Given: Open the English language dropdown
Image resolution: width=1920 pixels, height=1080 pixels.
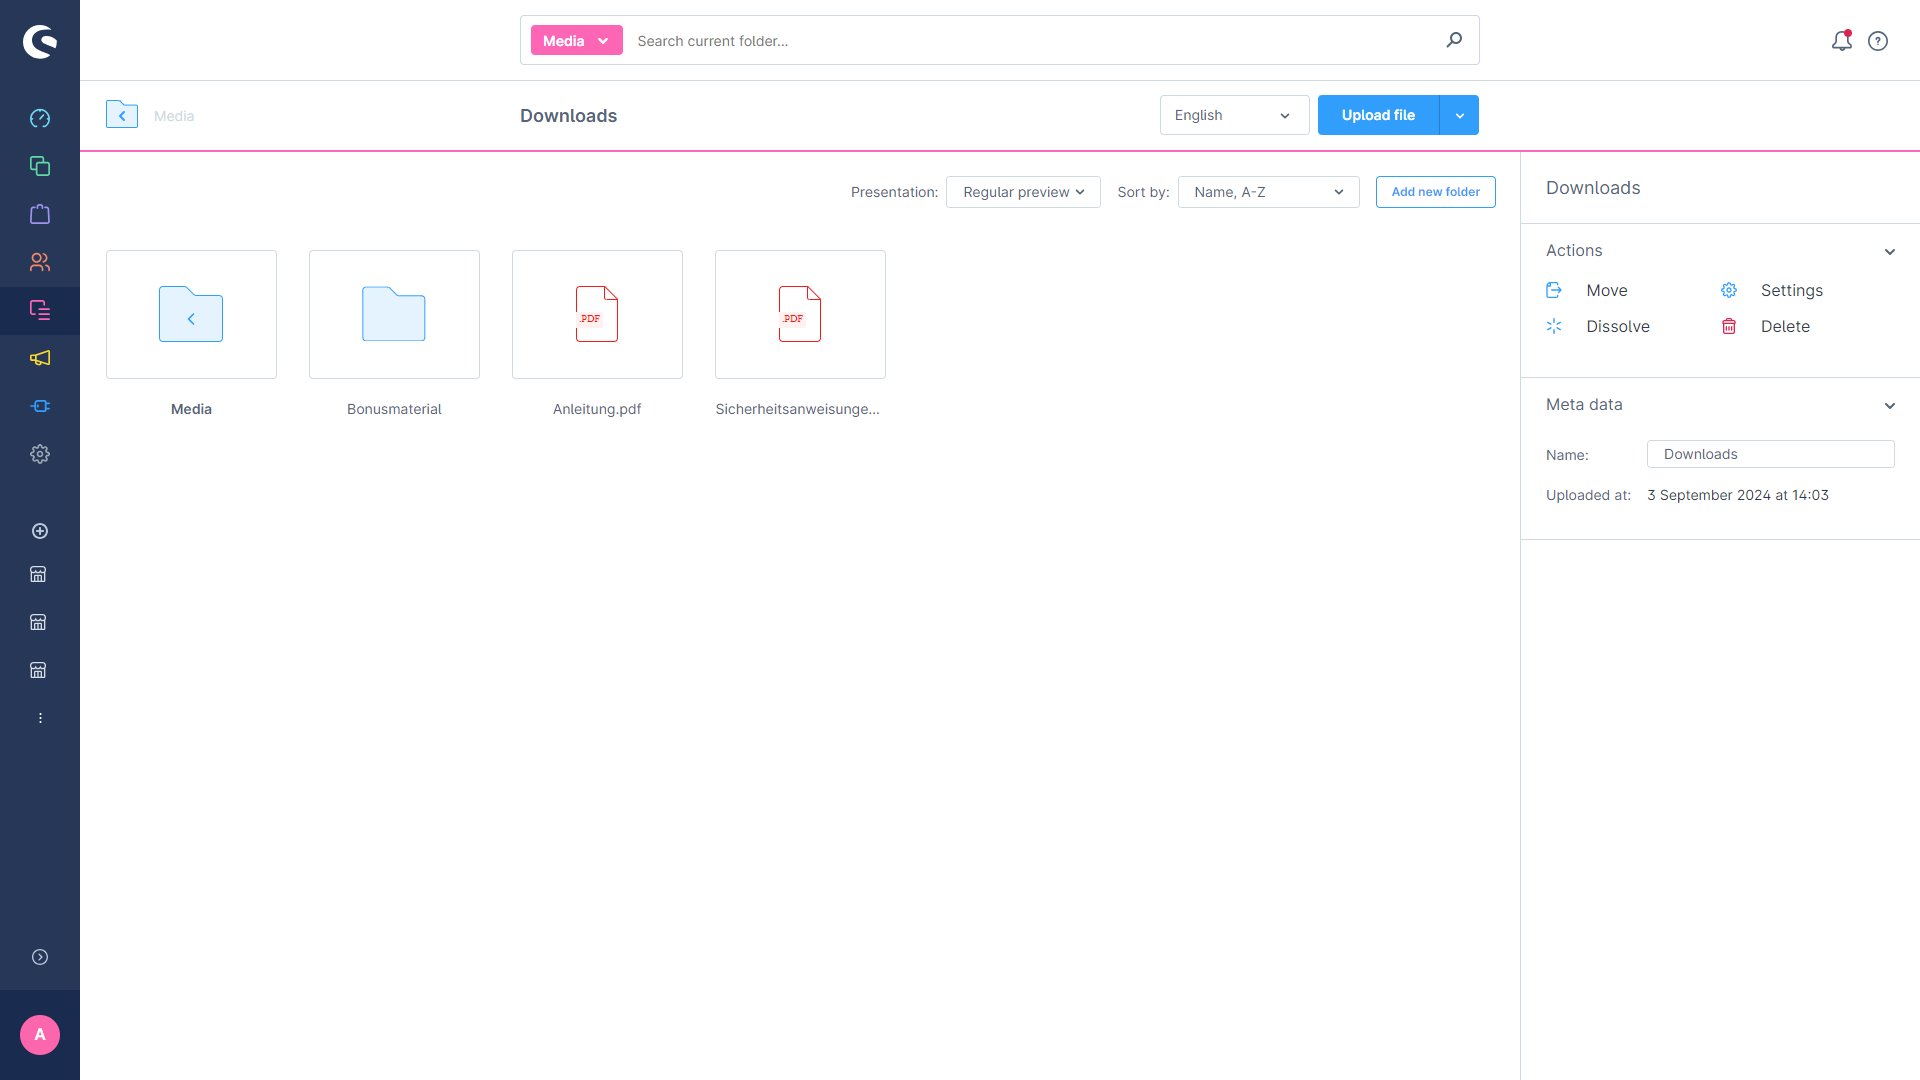Looking at the screenshot, I should [x=1234, y=115].
